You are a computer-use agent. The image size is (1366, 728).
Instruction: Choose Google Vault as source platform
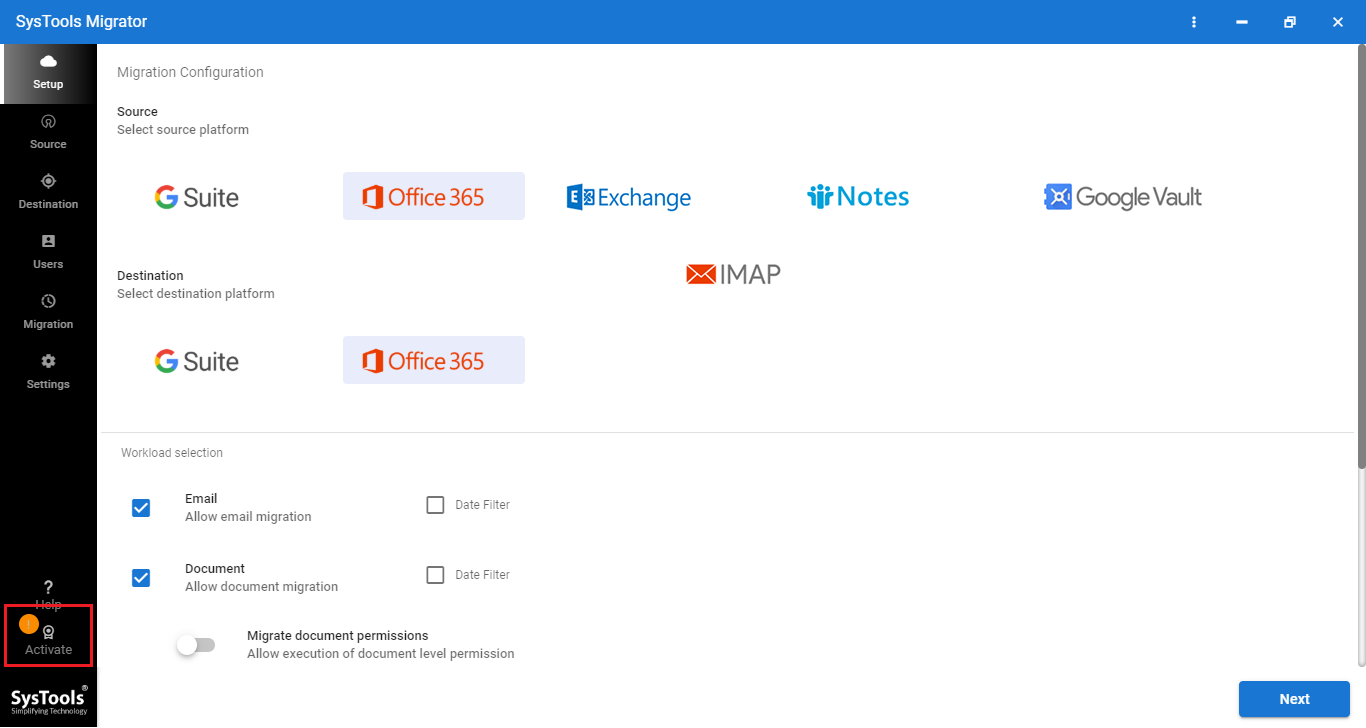[1123, 197]
